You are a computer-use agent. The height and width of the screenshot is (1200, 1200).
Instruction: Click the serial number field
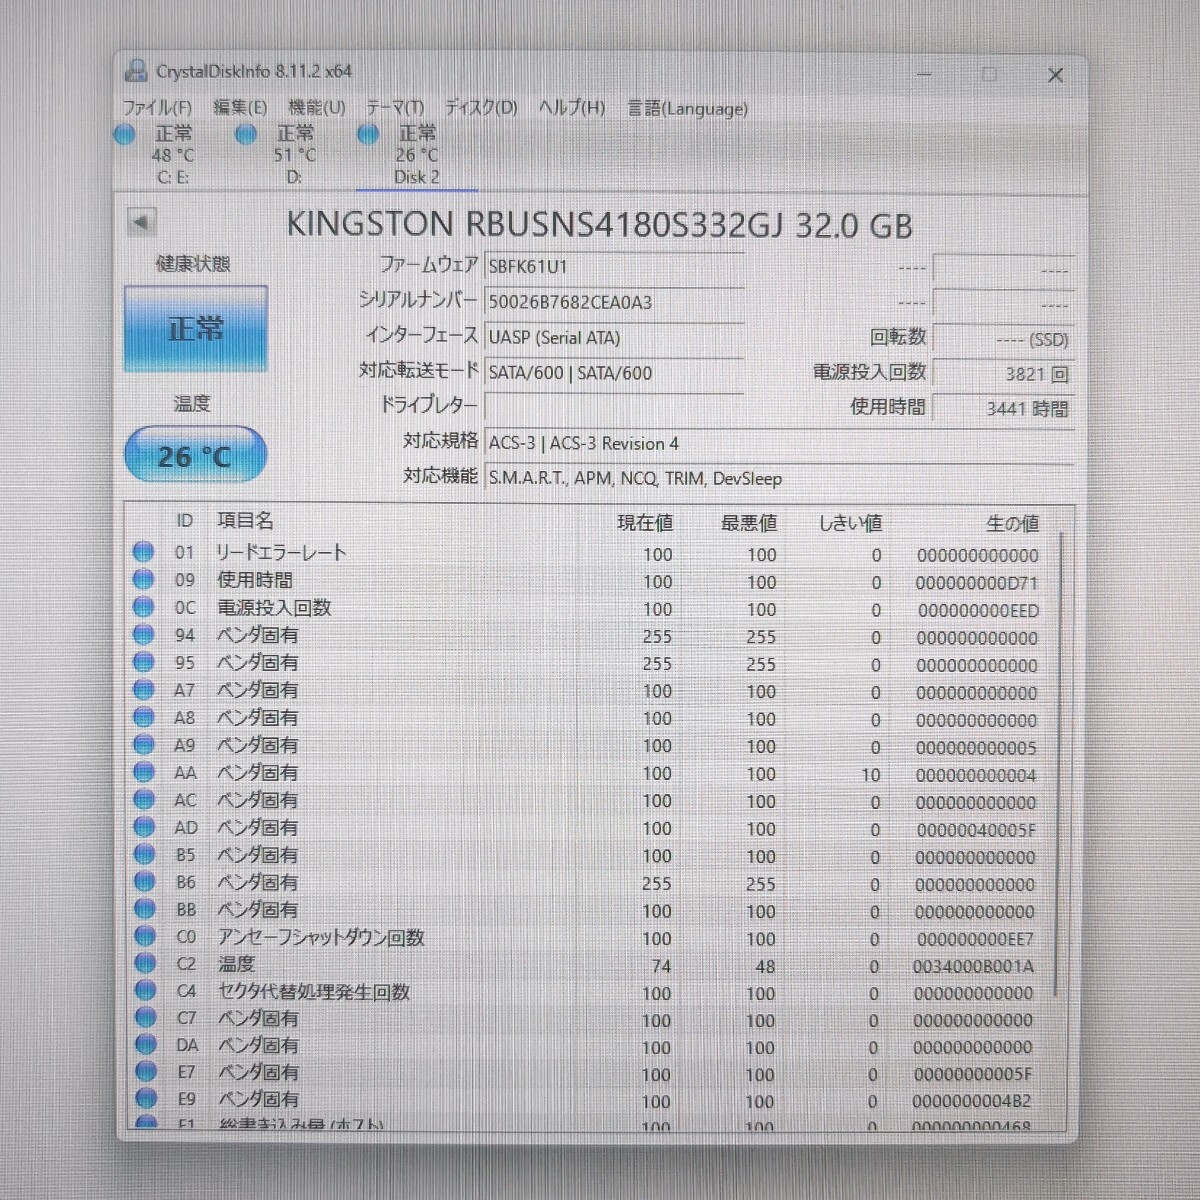coord(613,302)
